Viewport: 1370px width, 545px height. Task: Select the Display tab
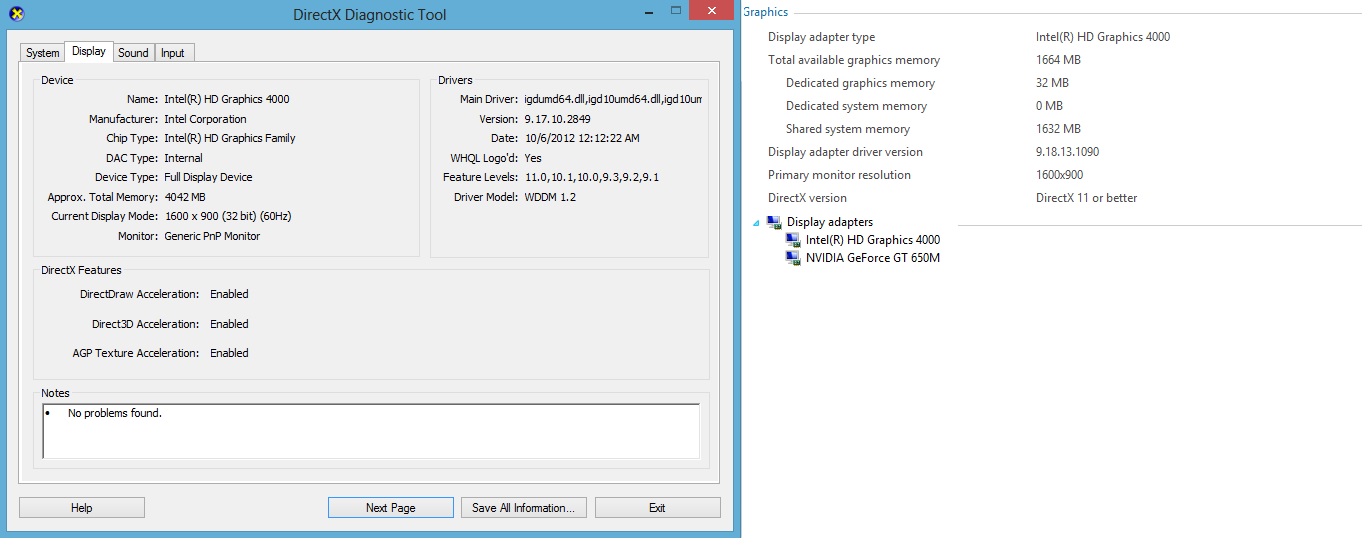coord(89,51)
